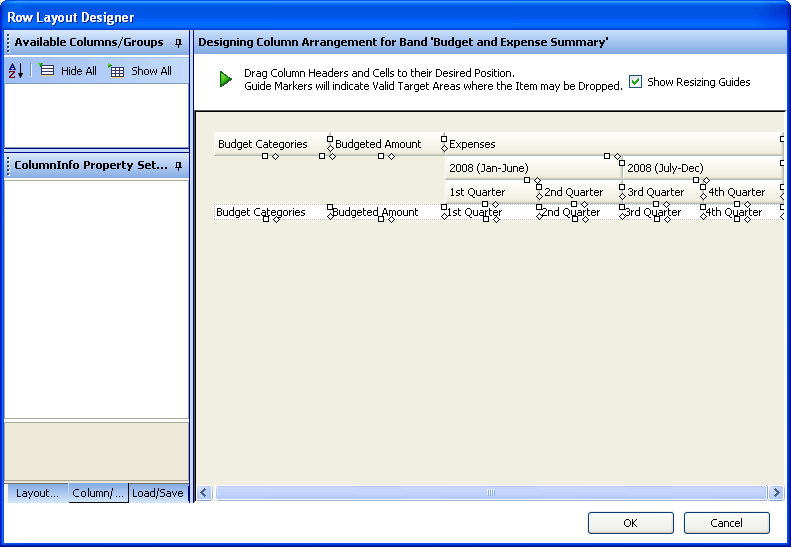The width and height of the screenshot is (791, 547).
Task: Open the Load/Save tab
Action: click(158, 493)
